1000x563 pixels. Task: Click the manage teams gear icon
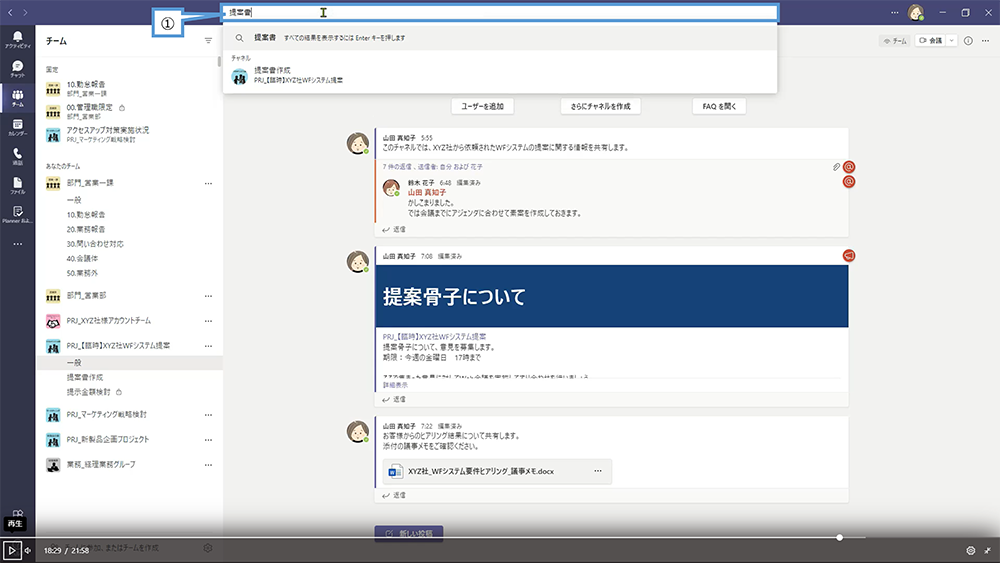207,548
